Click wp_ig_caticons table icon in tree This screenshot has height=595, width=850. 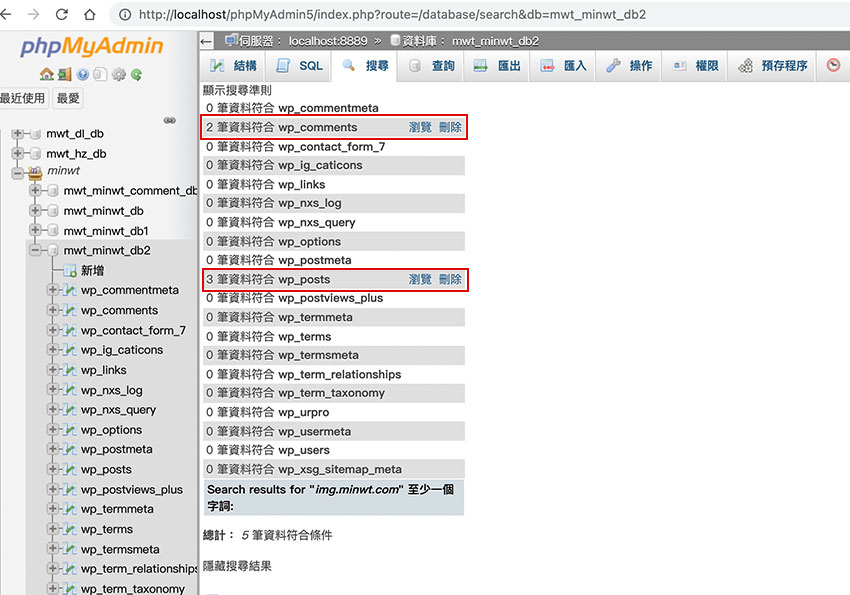tap(69, 350)
